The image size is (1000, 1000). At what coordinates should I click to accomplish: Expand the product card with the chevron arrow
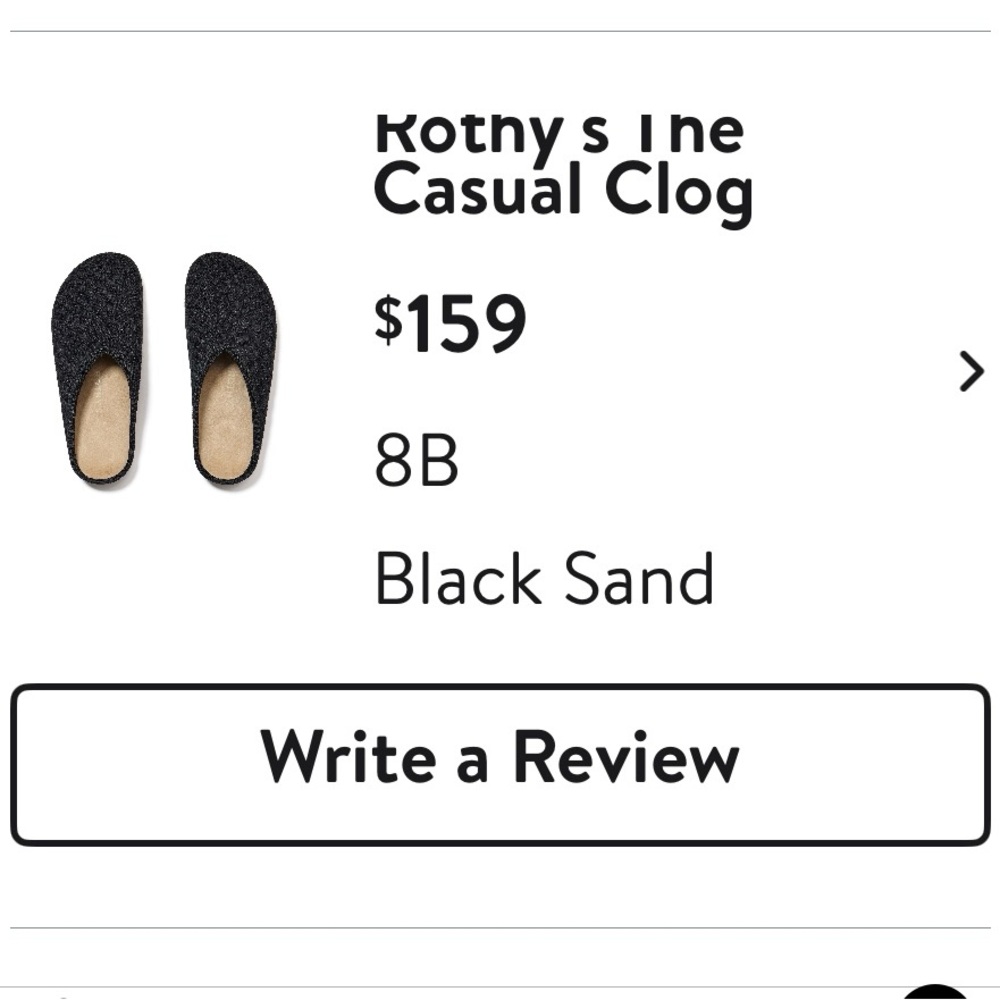tap(969, 372)
